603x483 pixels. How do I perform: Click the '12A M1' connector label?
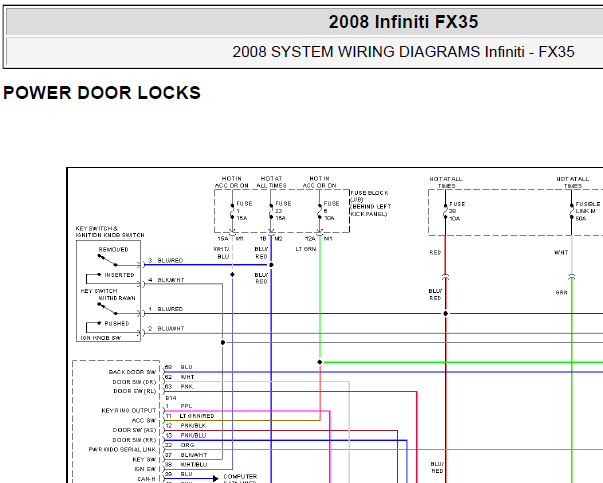(319, 239)
